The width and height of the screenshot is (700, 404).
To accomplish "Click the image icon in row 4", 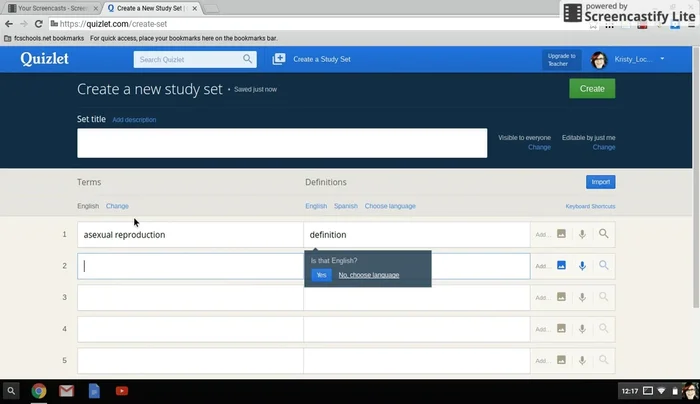I will 561,328.
